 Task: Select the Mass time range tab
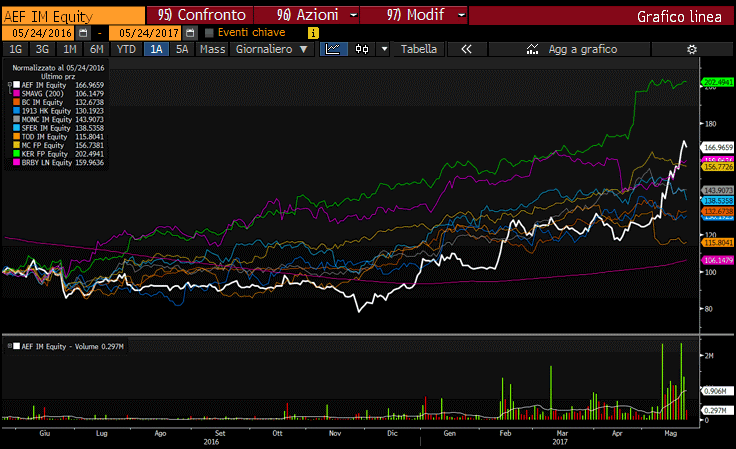[x=213, y=49]
